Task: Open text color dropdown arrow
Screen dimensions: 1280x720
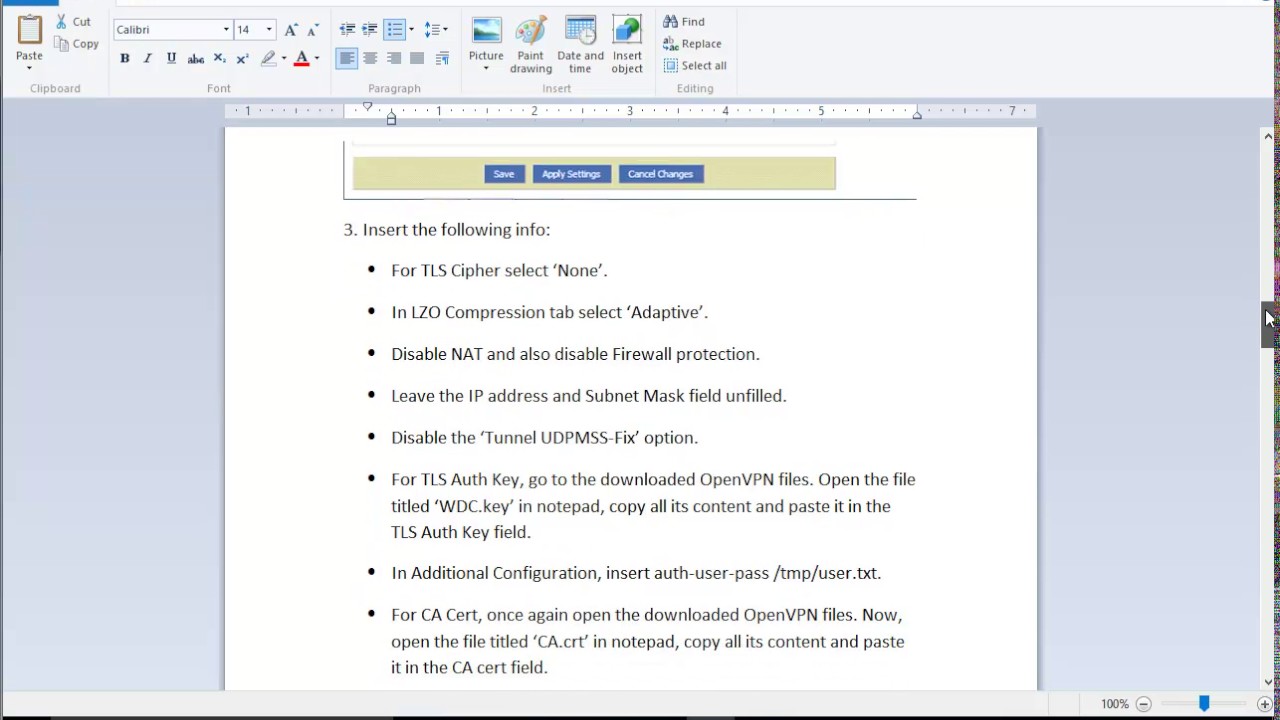Action: (x=317, y=59)
